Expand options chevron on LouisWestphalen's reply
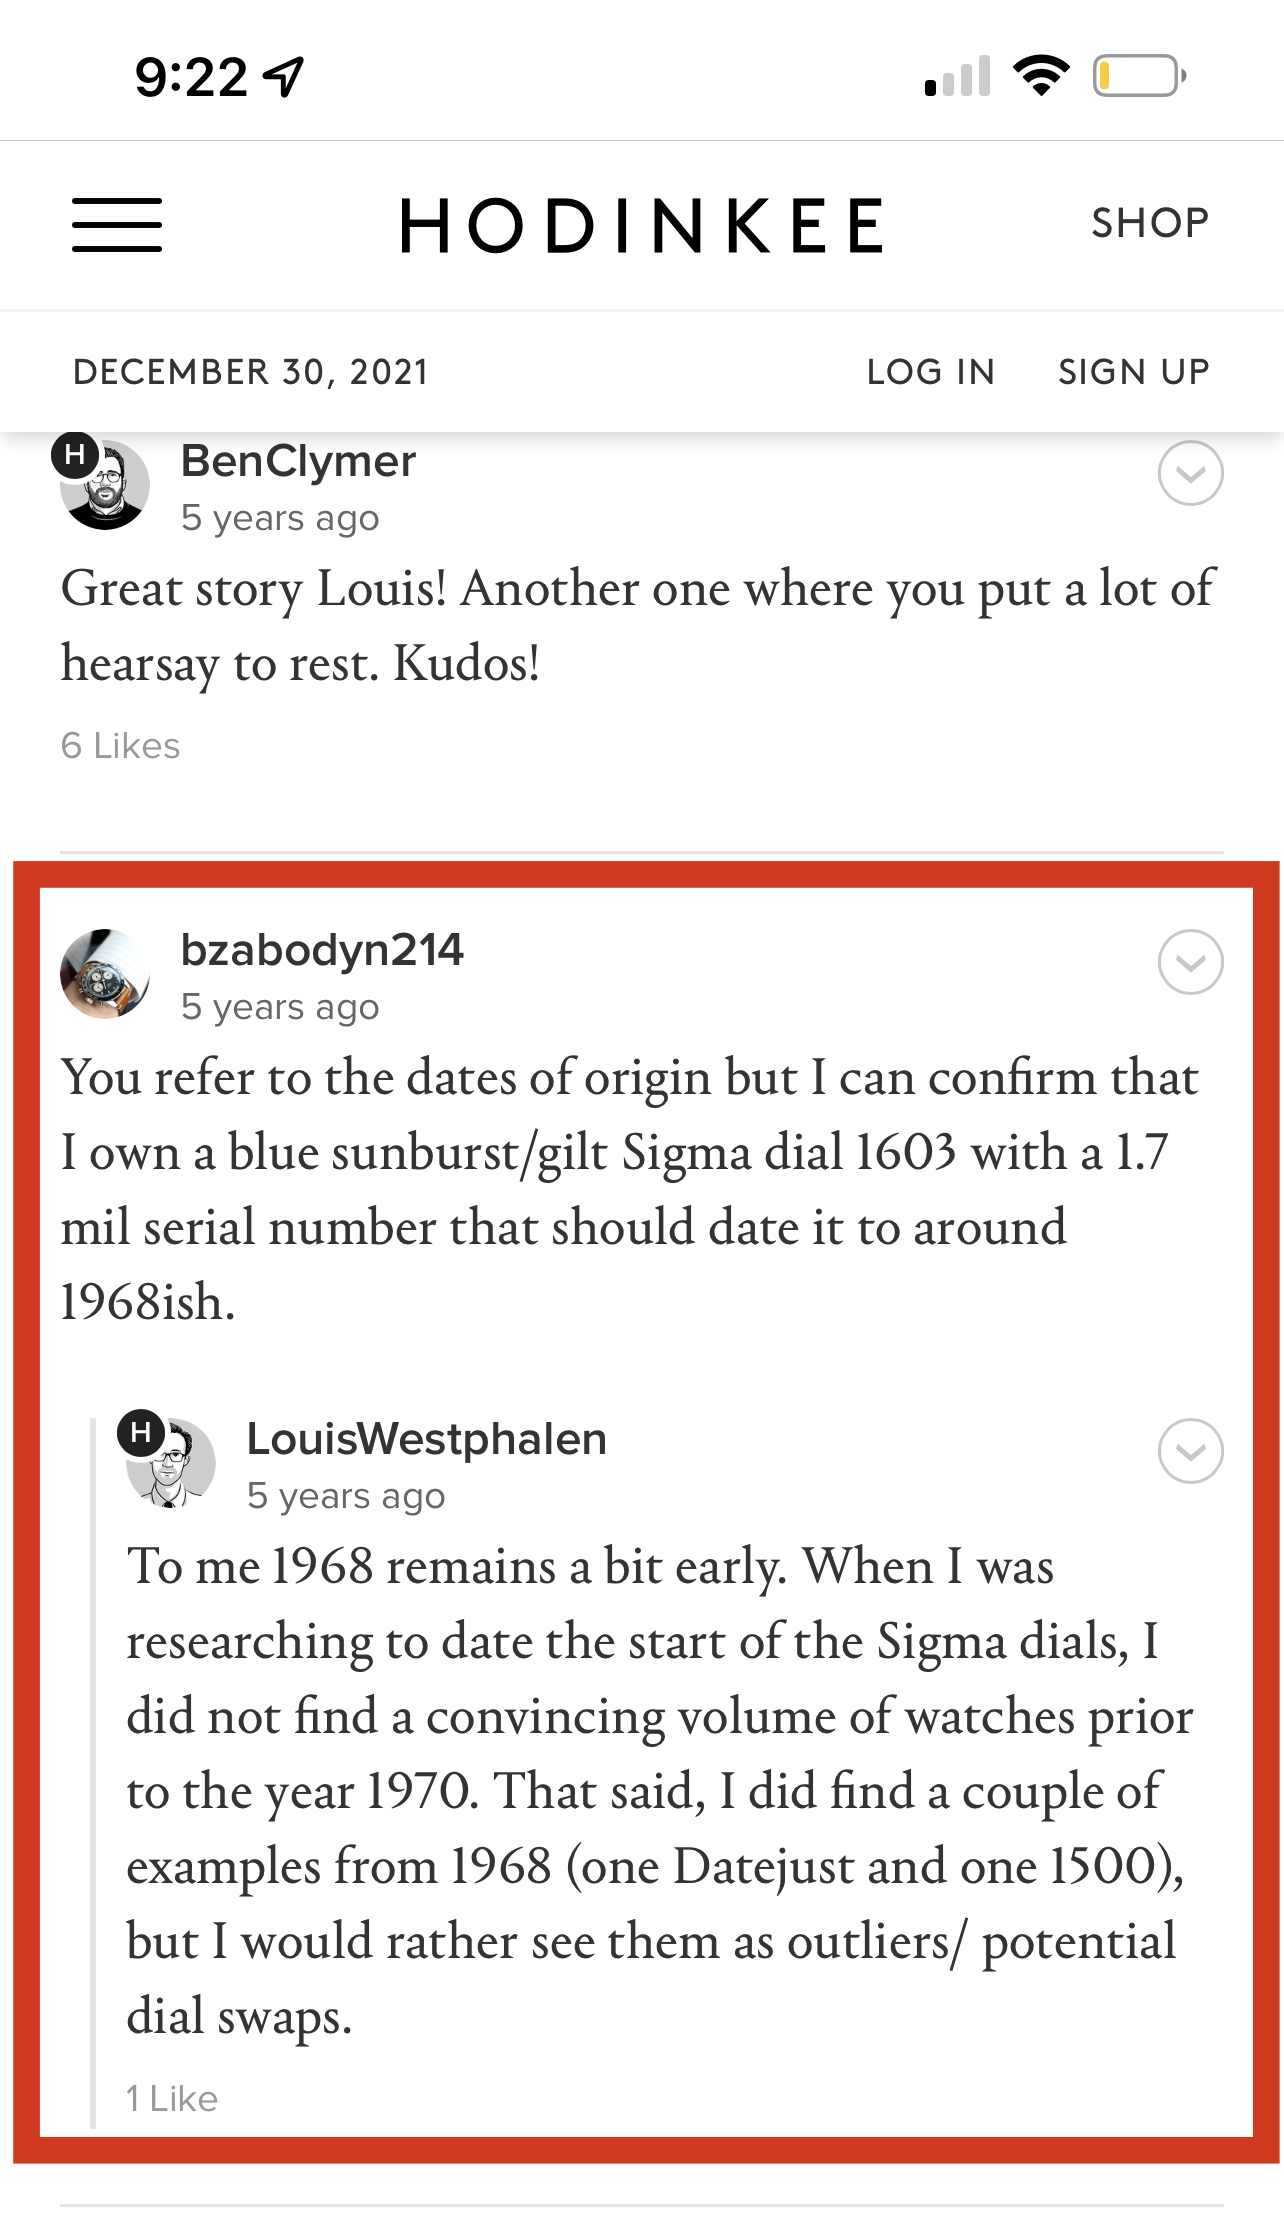This screenshot has width=1284, height=2227. pyautogui.click(x=1190, y=1451)
